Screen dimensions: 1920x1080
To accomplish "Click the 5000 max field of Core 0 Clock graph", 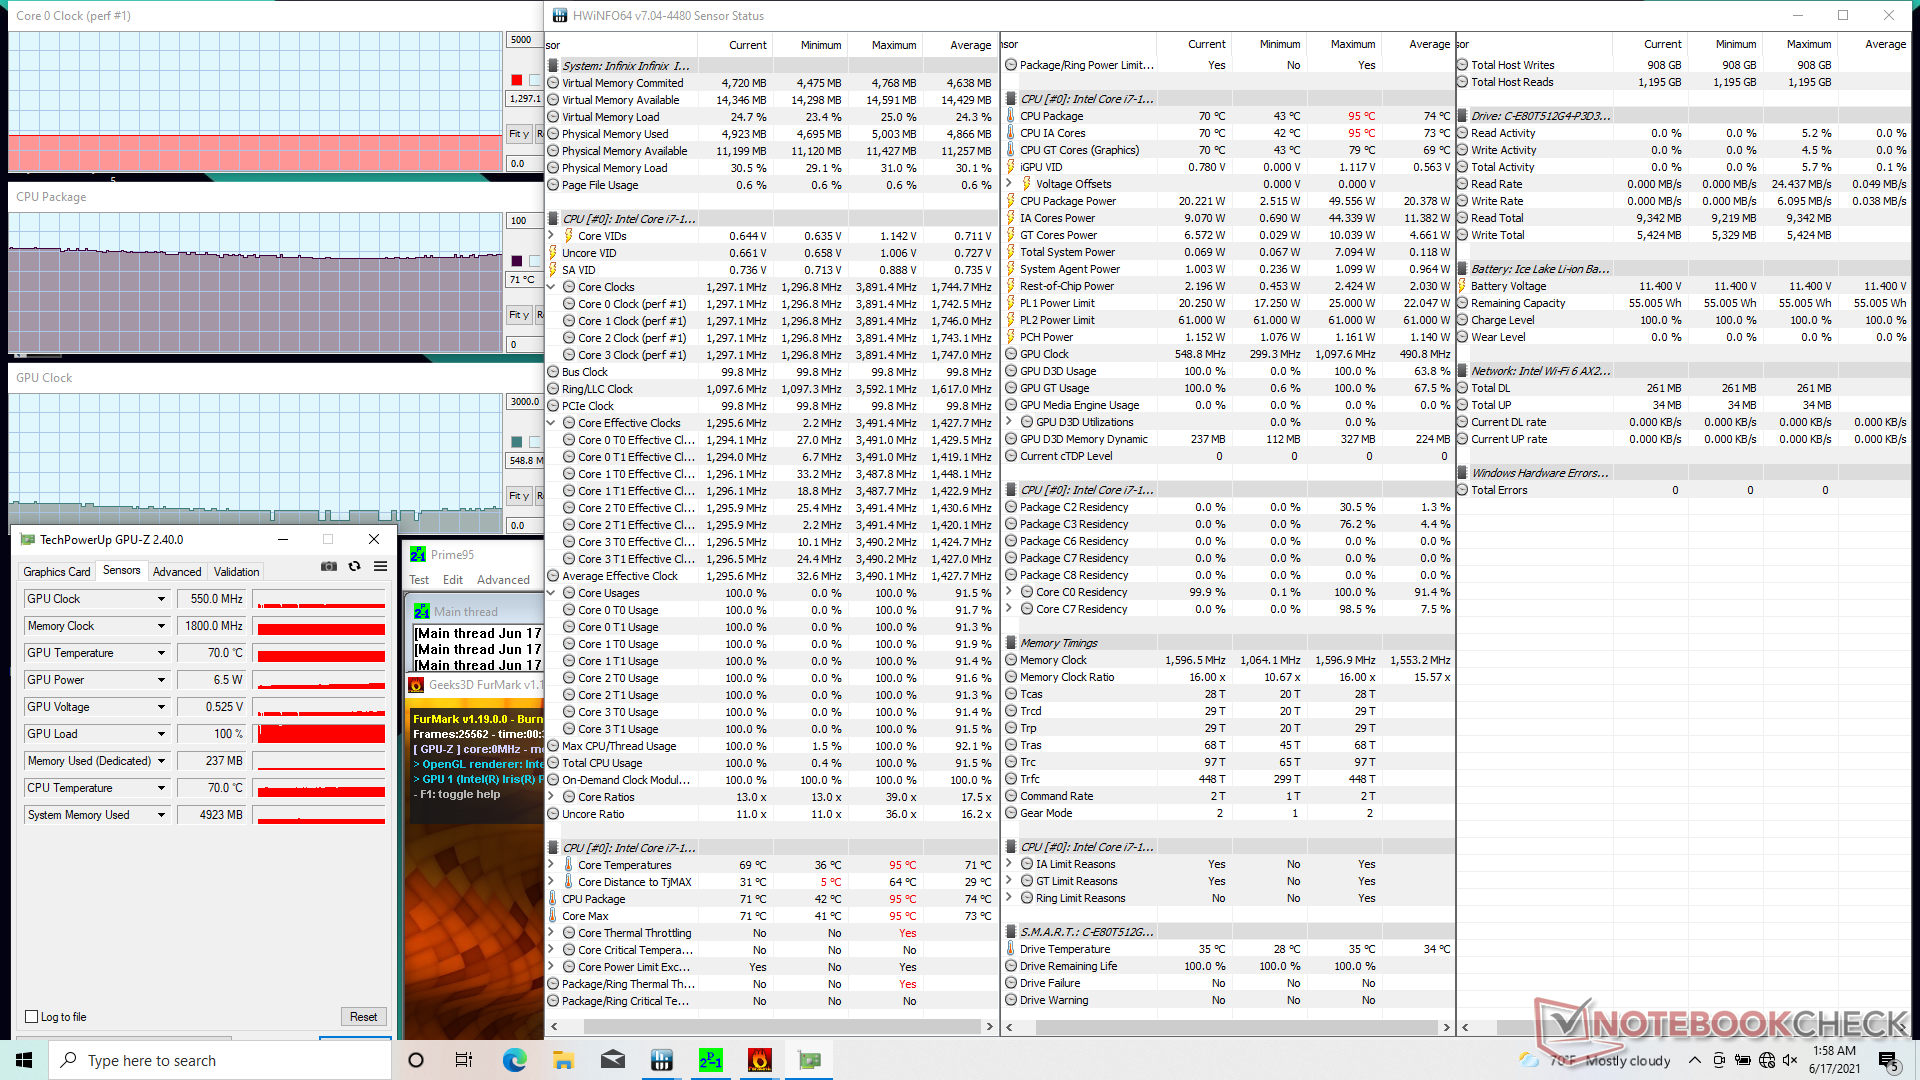I will [x=524, y=40].
